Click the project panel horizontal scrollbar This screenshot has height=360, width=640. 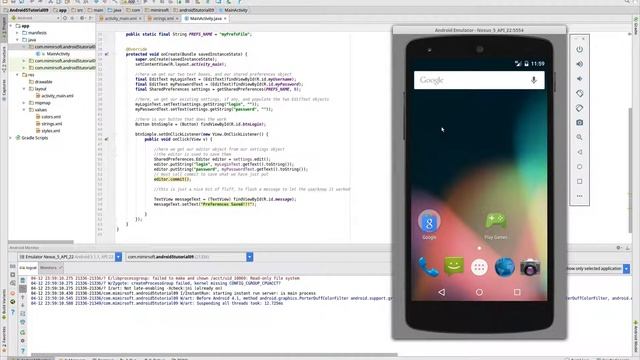pos(41,242)
